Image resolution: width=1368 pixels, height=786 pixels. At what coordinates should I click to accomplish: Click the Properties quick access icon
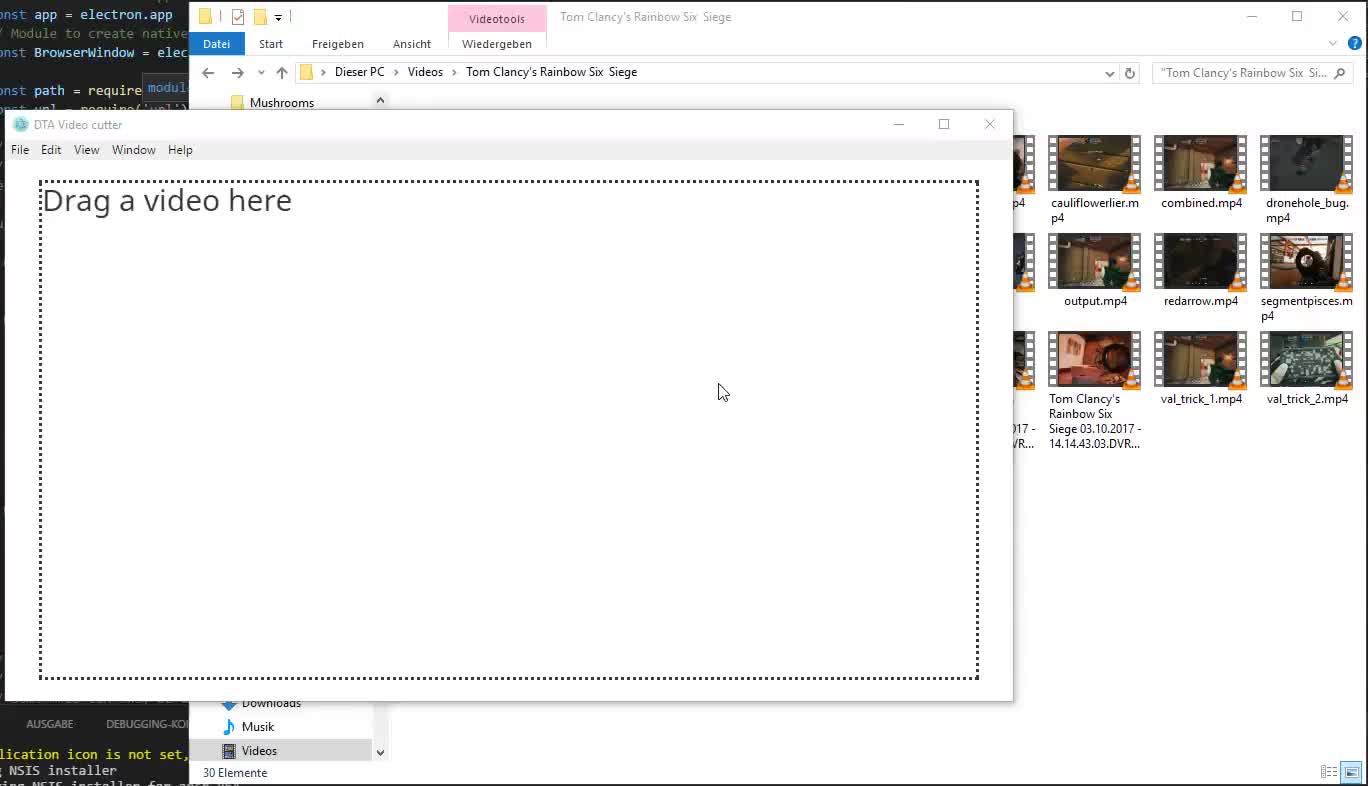(x=237, y=17)
